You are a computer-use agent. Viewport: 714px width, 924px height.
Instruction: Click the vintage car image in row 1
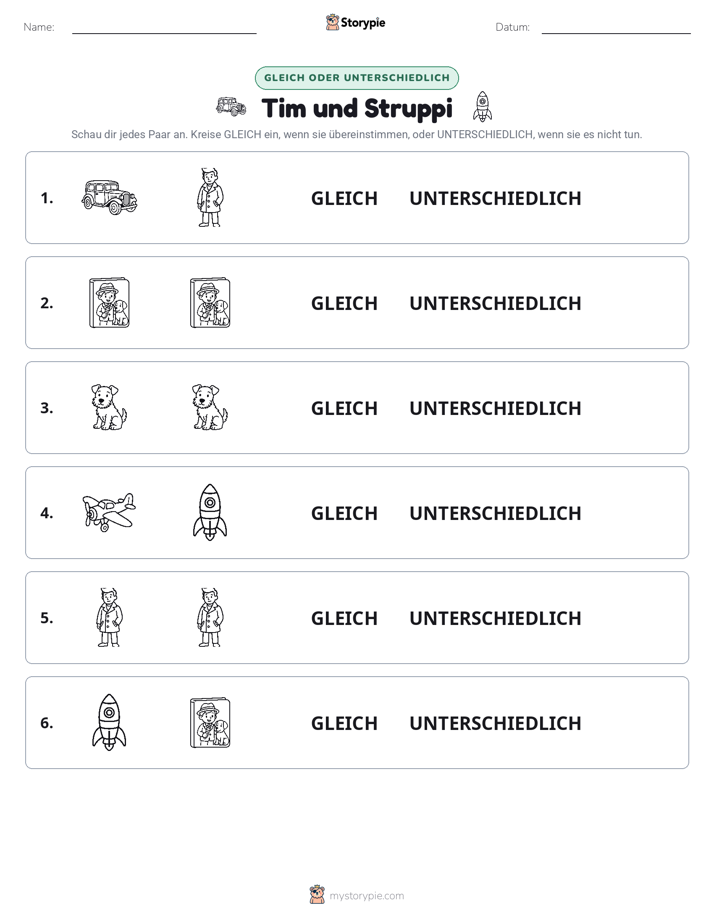click(109, 197)
